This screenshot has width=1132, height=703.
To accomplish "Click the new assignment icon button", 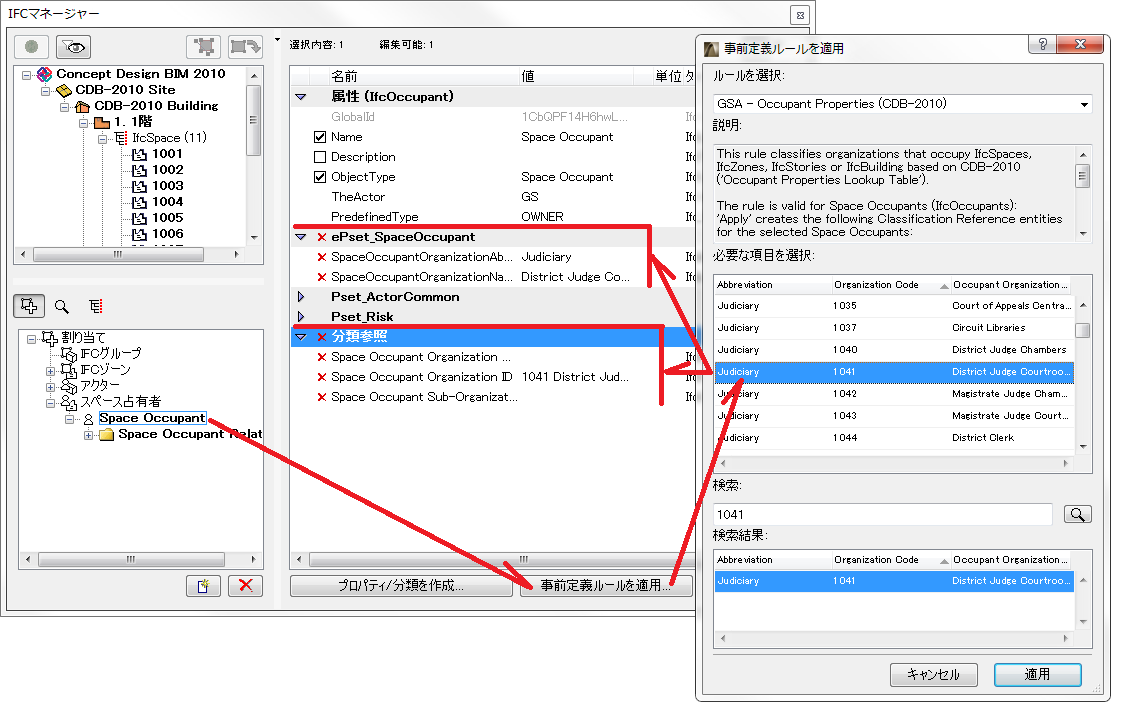I will [204, 585].
